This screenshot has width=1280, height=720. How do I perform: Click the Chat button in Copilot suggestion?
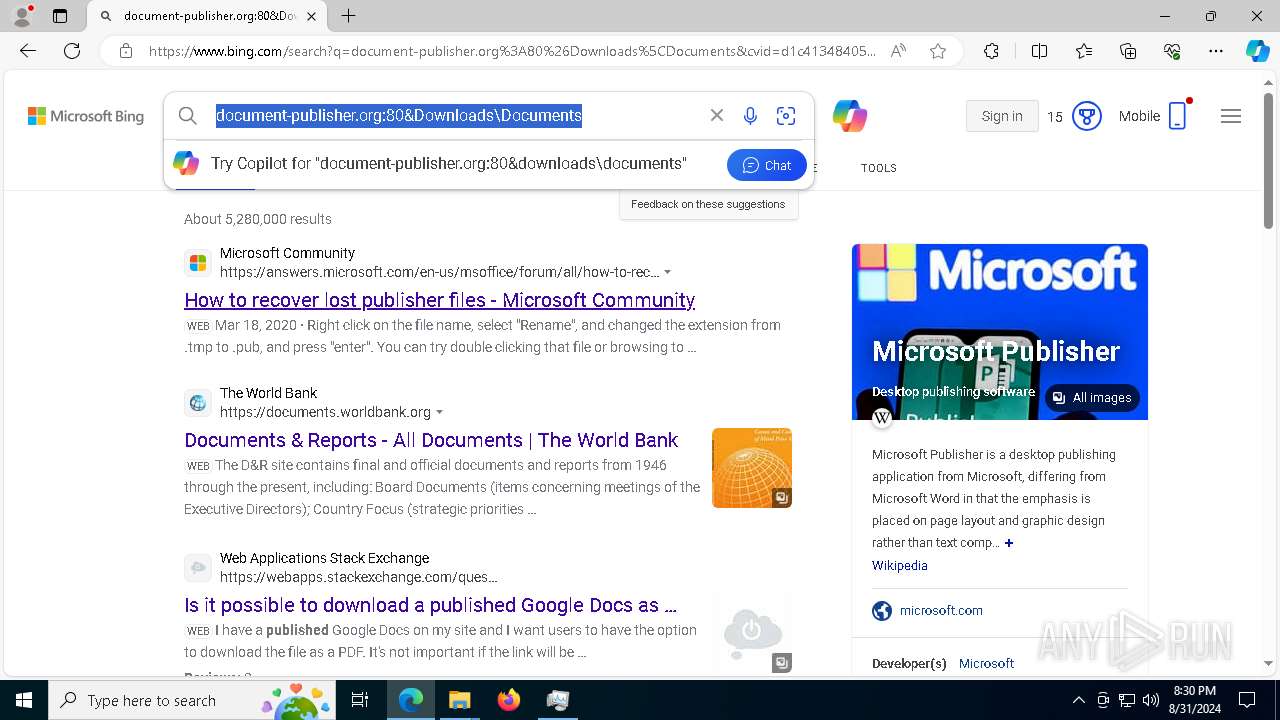(x=767, y=165)
